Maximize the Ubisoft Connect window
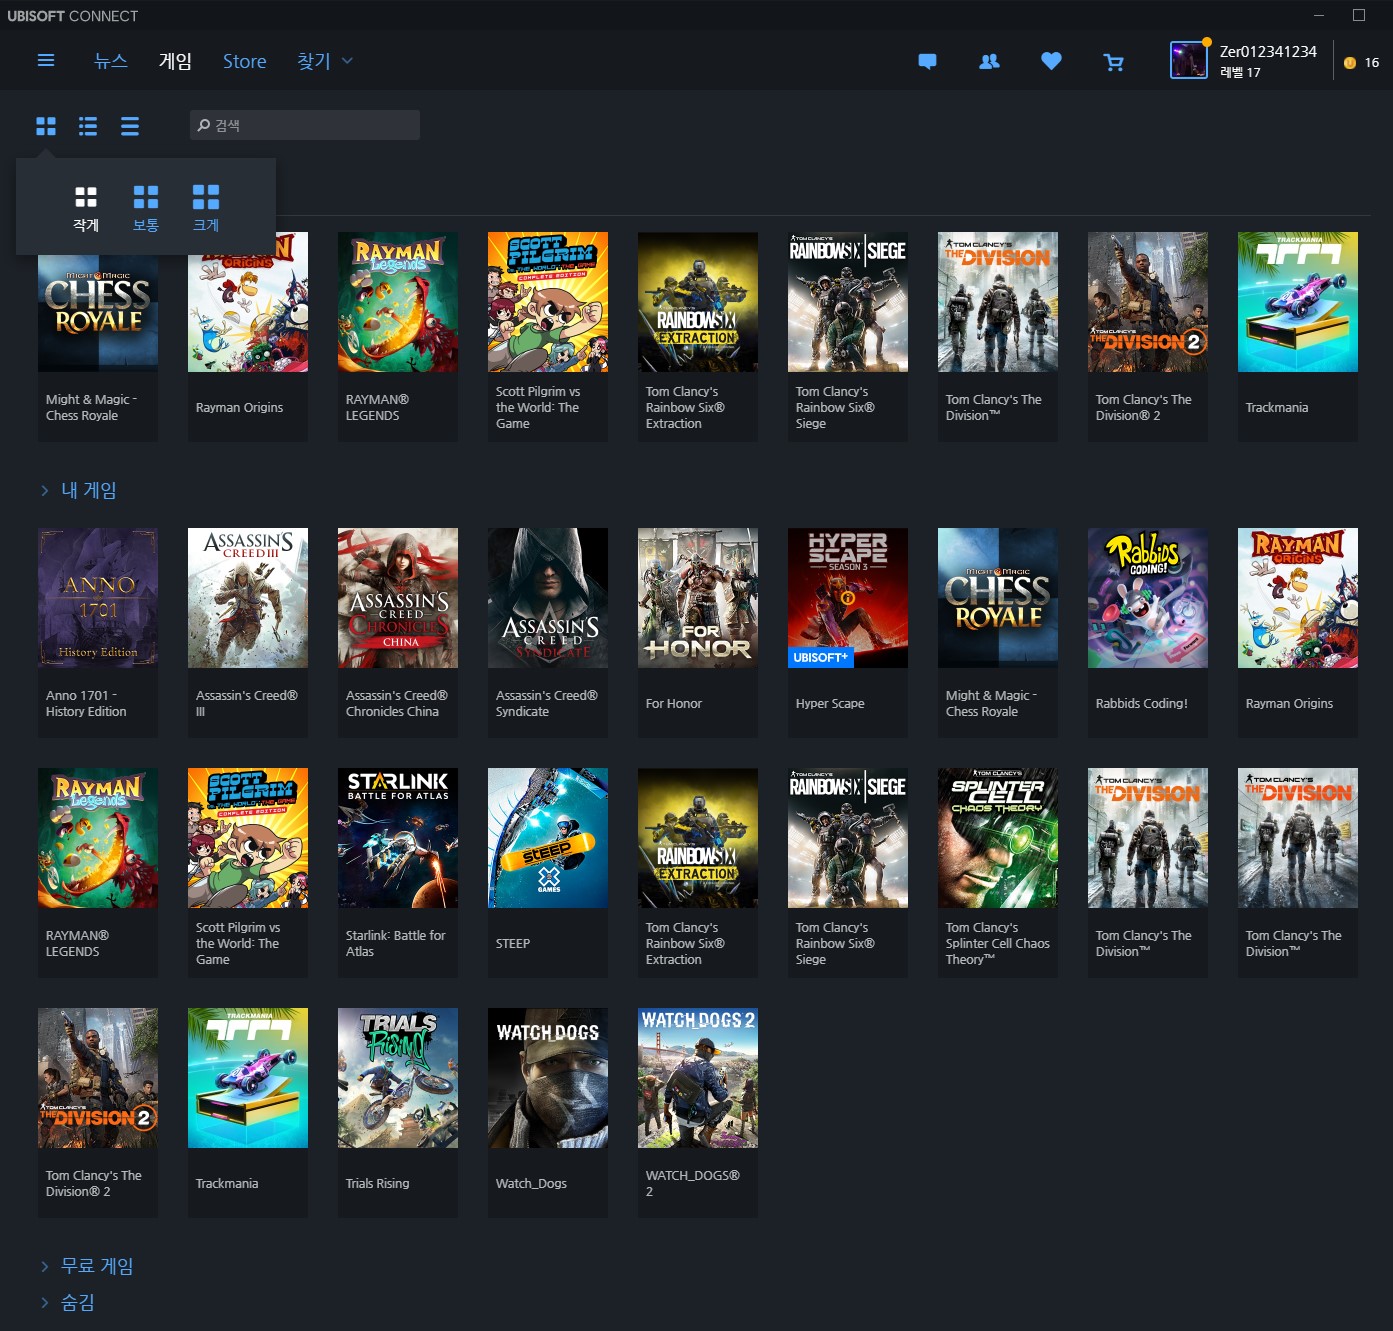The width and height of the screenshot is (1393, 1331). (1359, 15)
